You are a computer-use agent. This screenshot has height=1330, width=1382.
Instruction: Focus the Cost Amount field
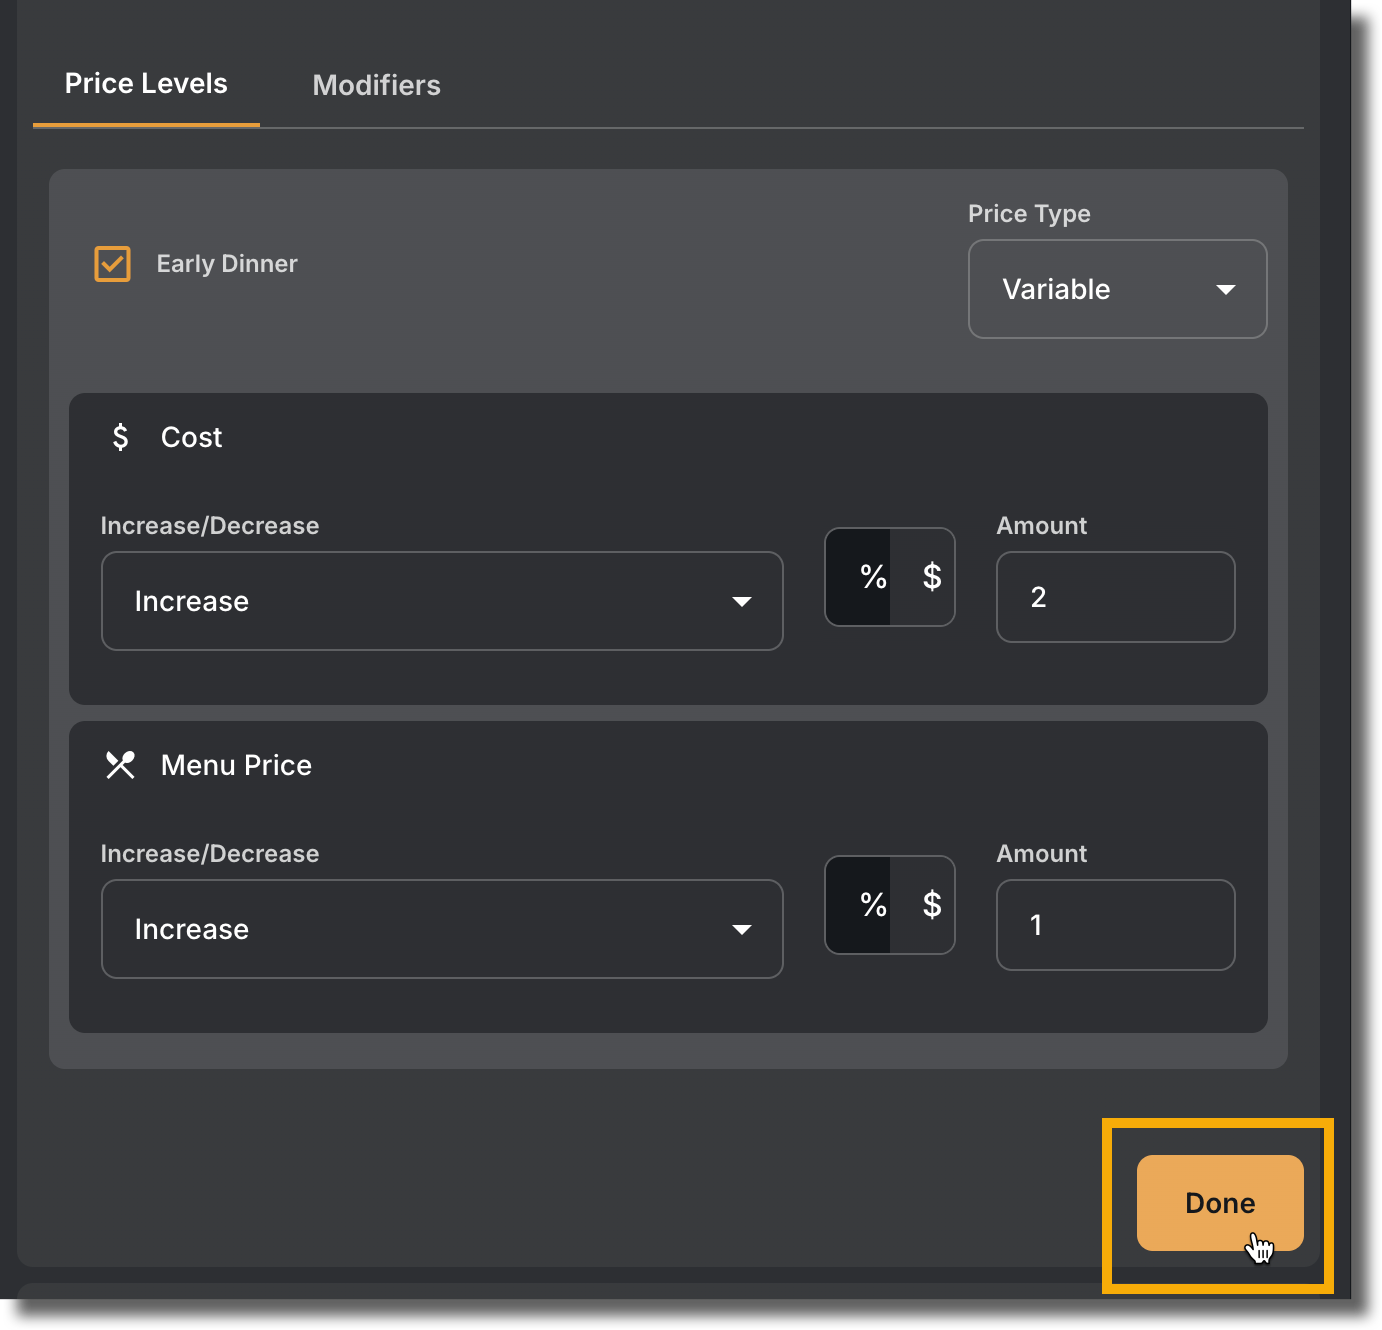[1115, 597]
